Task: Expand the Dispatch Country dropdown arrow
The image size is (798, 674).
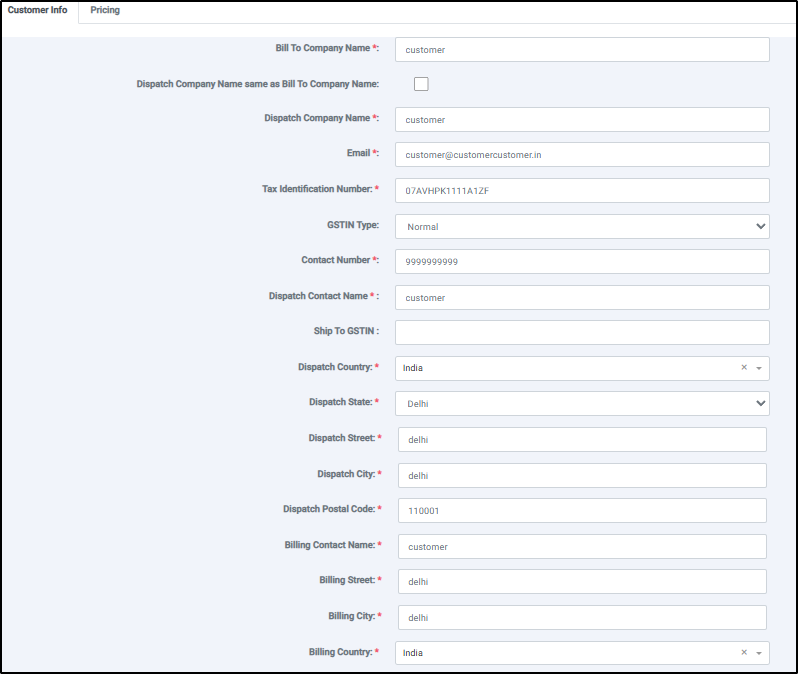Action: click(759, 368)
